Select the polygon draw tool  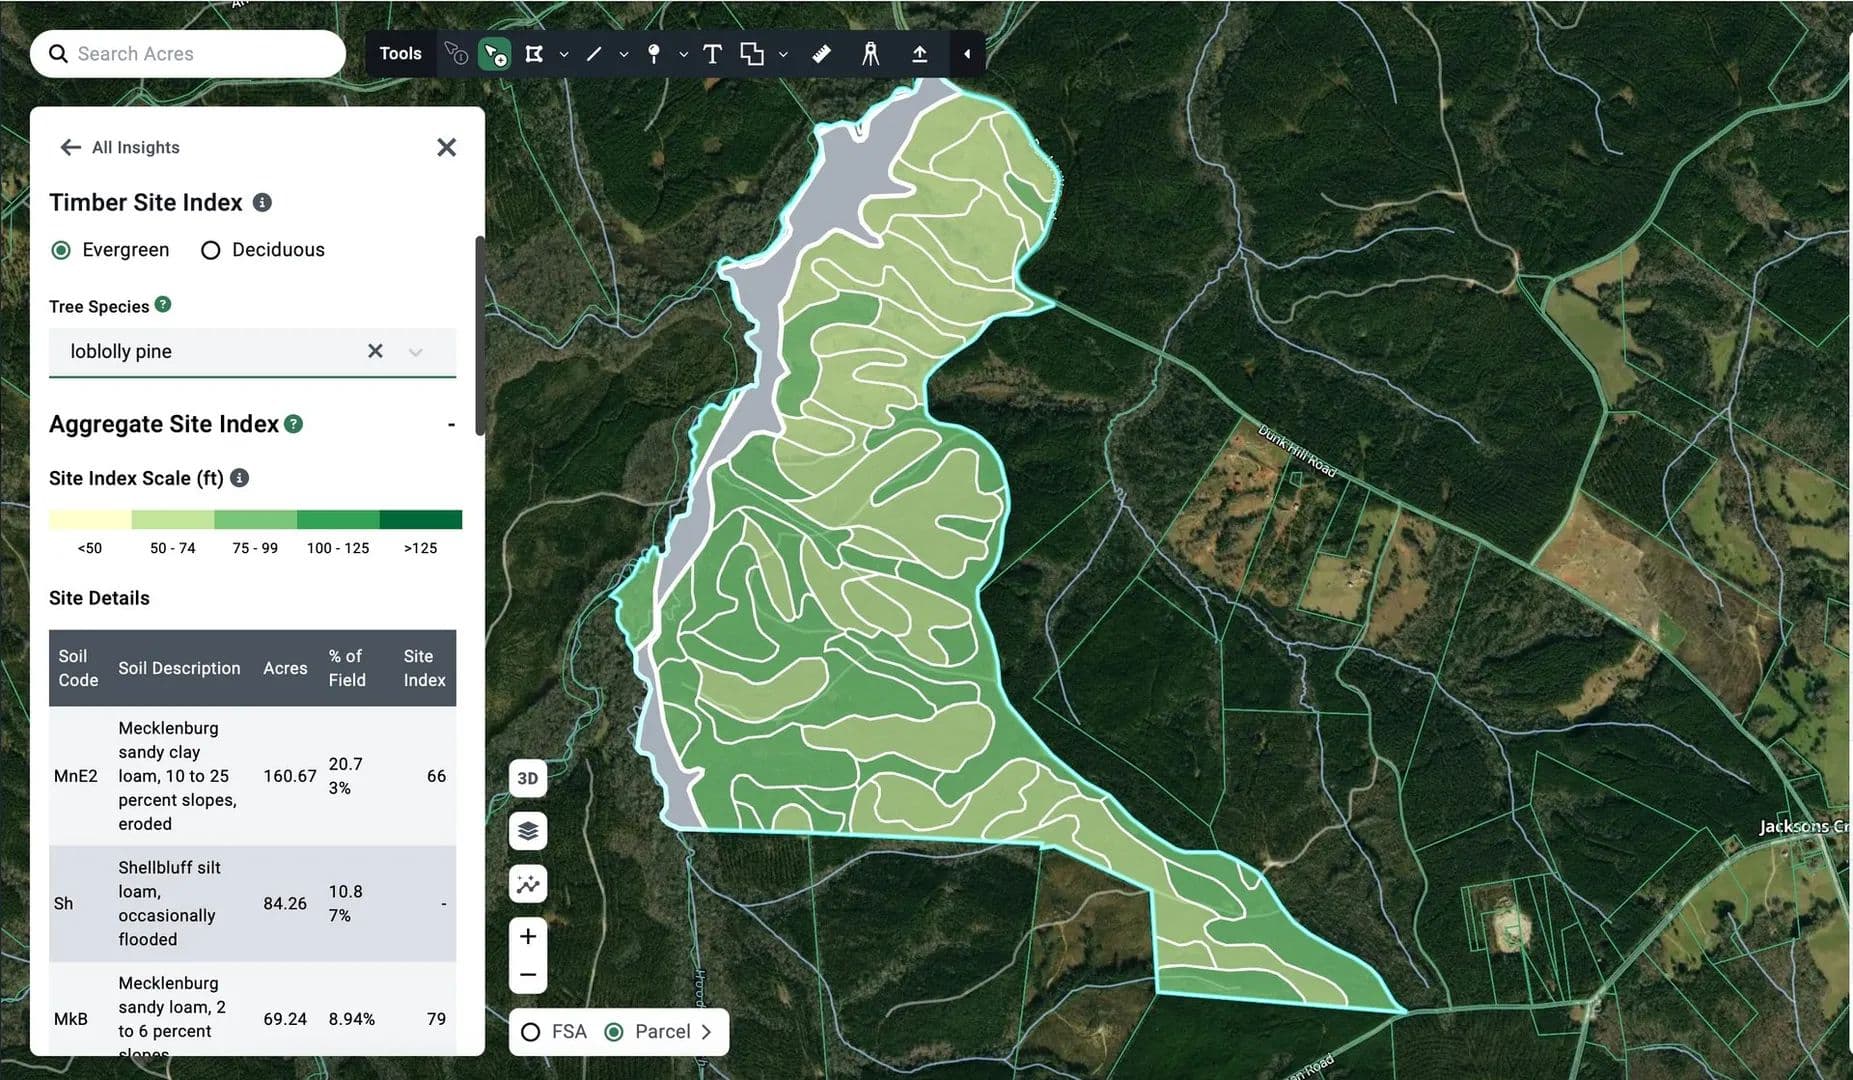point(534,54)
